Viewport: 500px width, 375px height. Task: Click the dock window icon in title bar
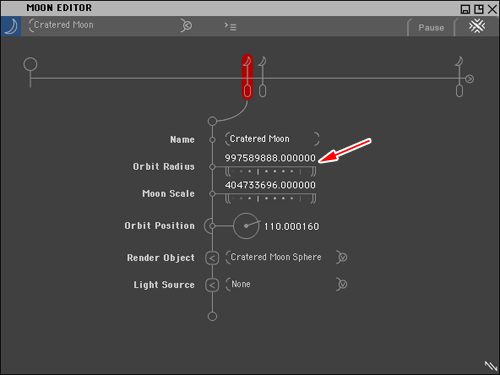479,9
